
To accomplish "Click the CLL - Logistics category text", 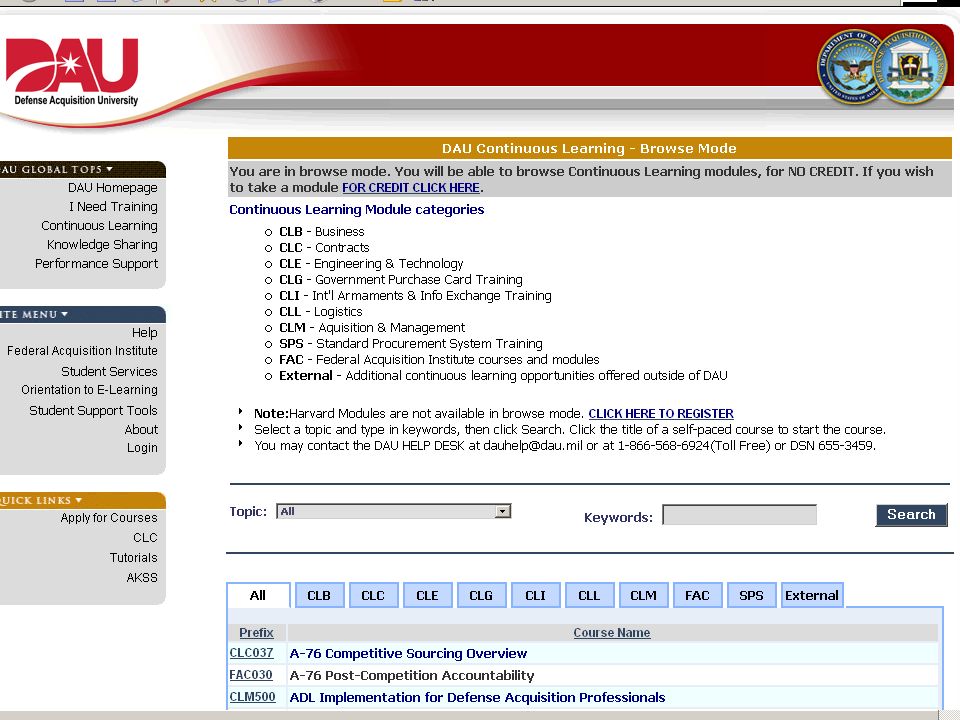I will click(x=321, y=312).
